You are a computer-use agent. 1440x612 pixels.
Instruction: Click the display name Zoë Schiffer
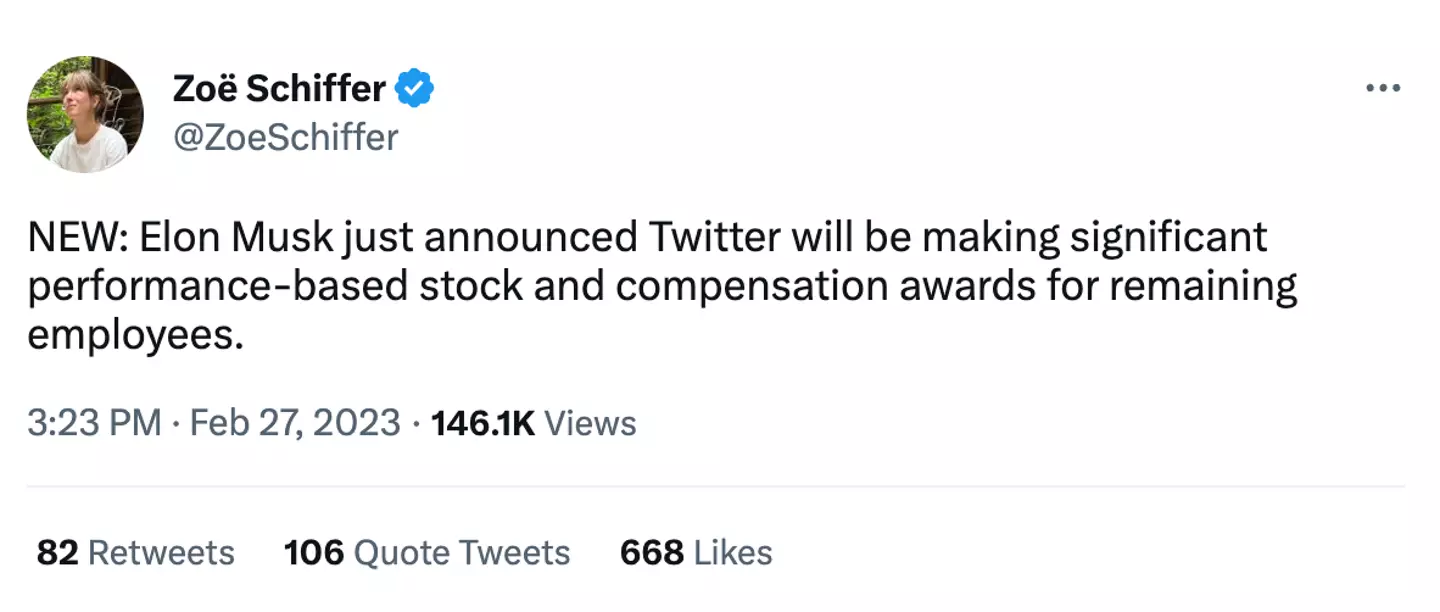tap(280, 88)
